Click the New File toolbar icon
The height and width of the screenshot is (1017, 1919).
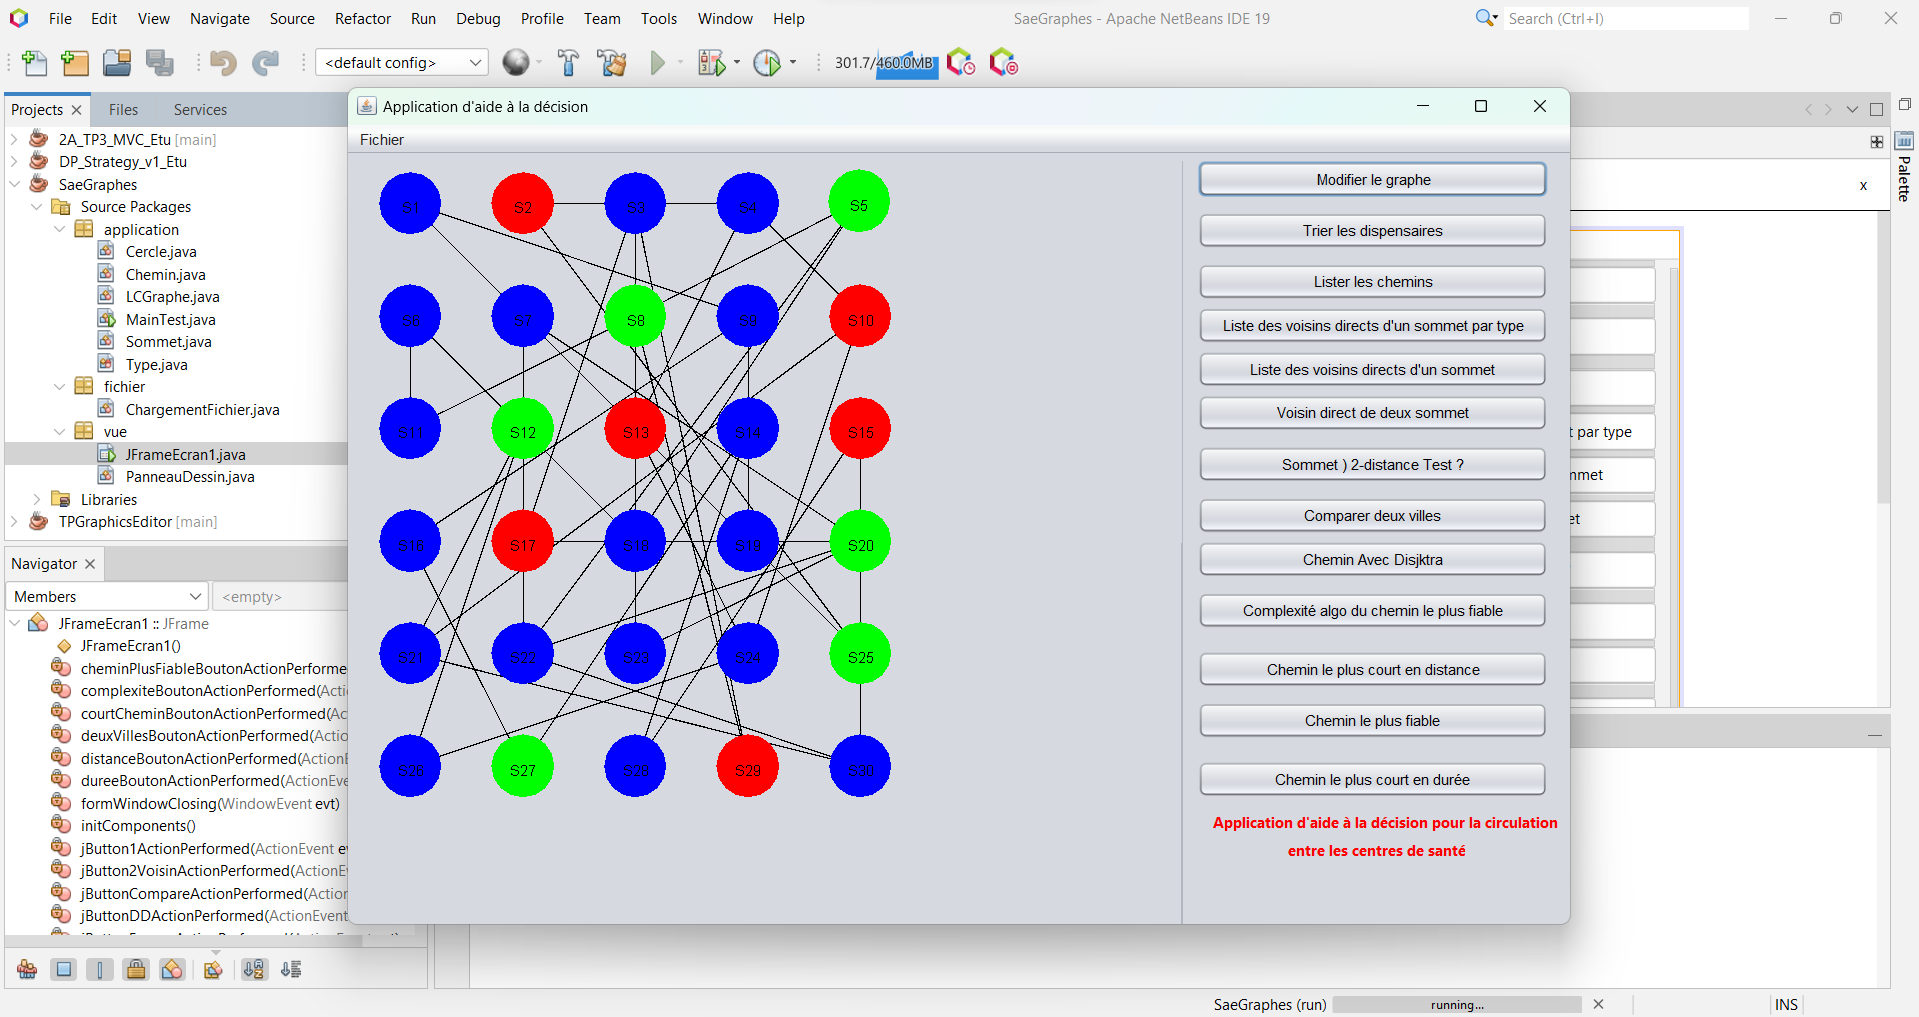click(34, 63)
